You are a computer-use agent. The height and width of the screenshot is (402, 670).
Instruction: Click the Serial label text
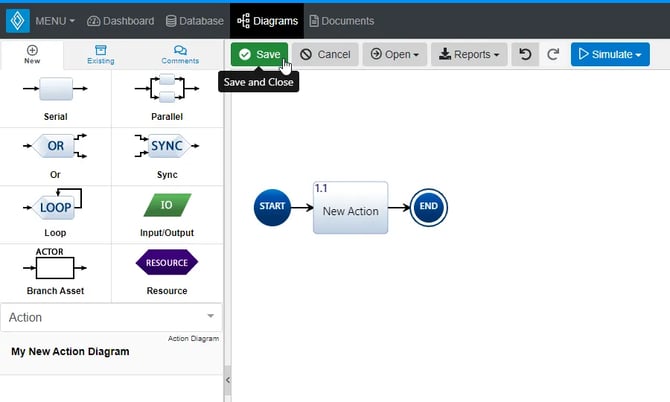point(56,117)
